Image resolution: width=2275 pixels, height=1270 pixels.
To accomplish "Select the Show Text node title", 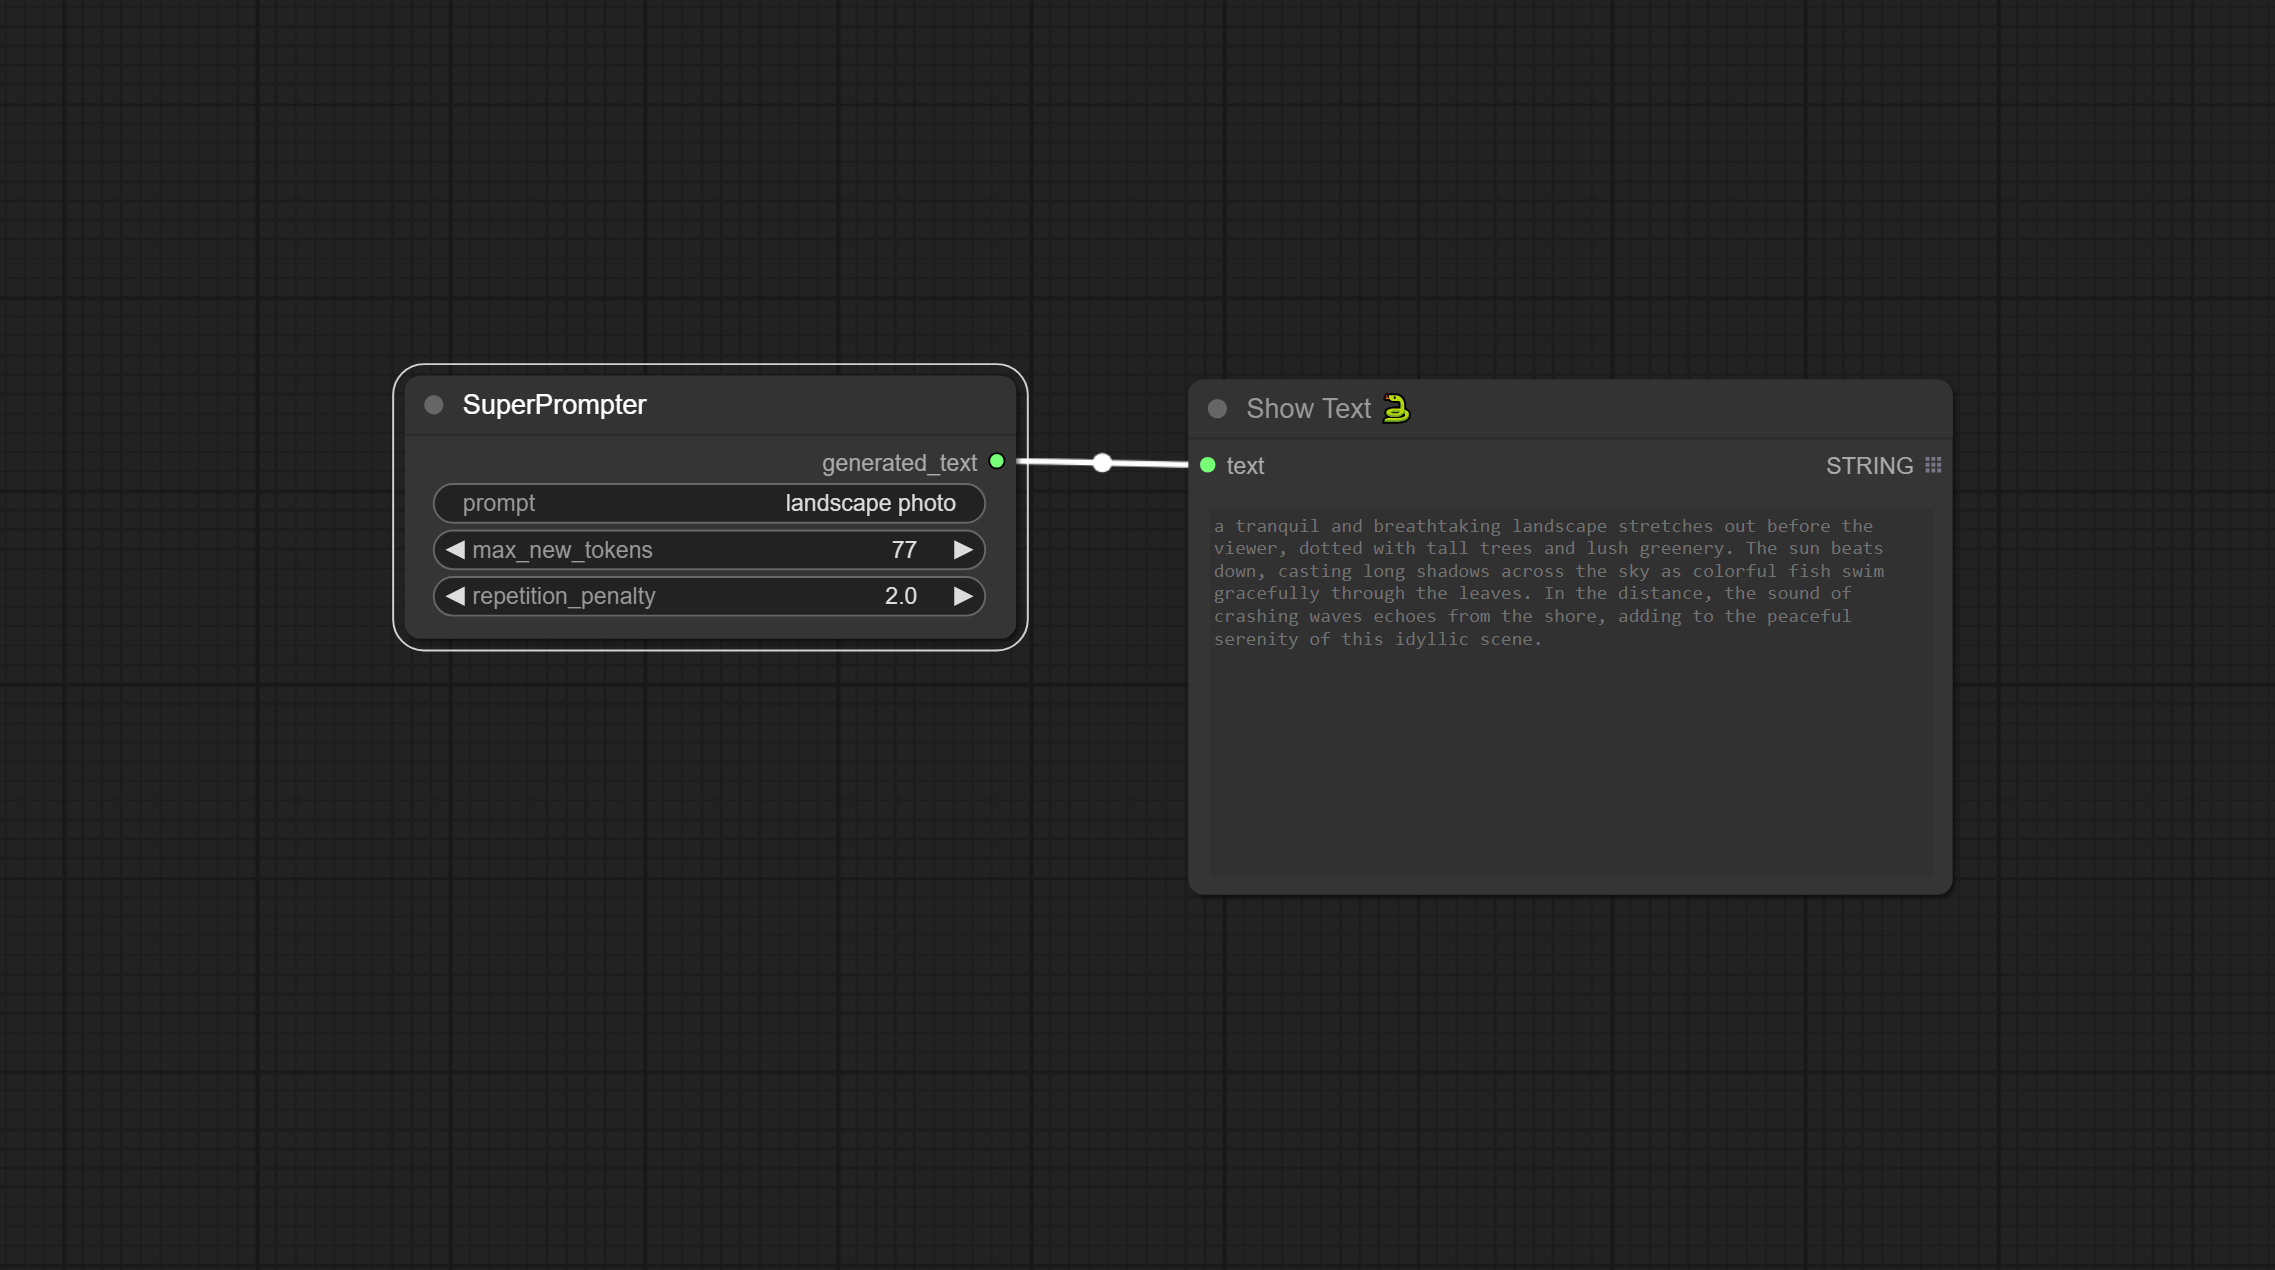I will click(1308, 409).
